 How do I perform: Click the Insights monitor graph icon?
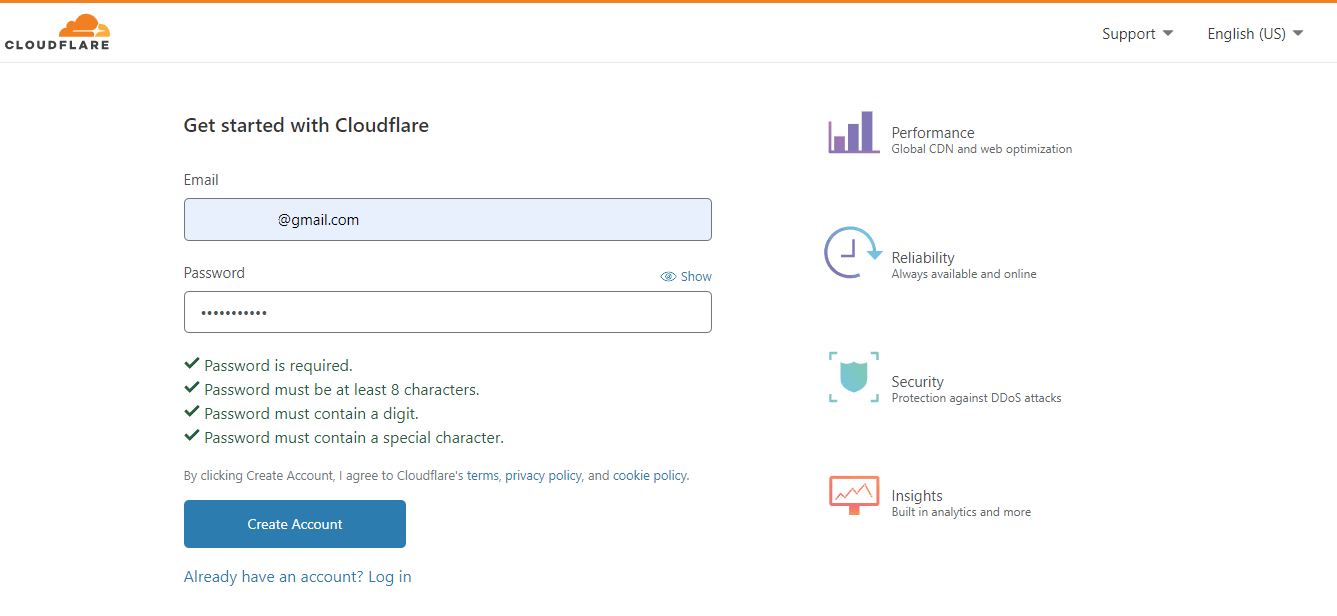click(x=853, y=495)
